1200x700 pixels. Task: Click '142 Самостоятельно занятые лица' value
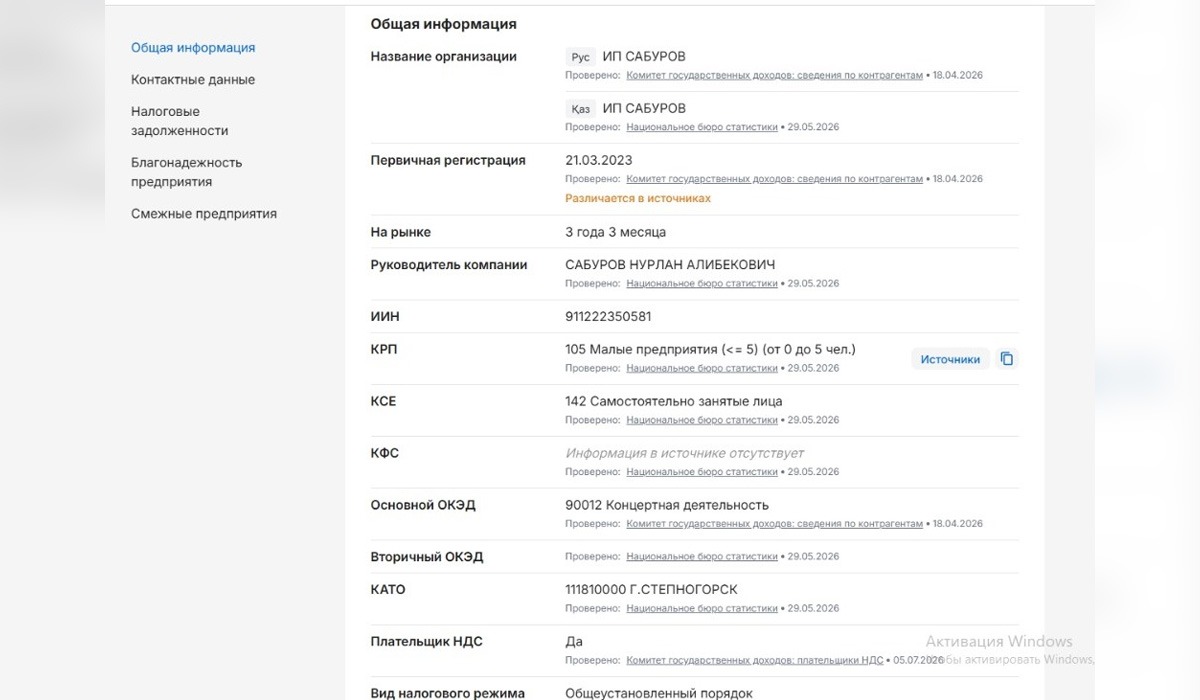[674, 401]
